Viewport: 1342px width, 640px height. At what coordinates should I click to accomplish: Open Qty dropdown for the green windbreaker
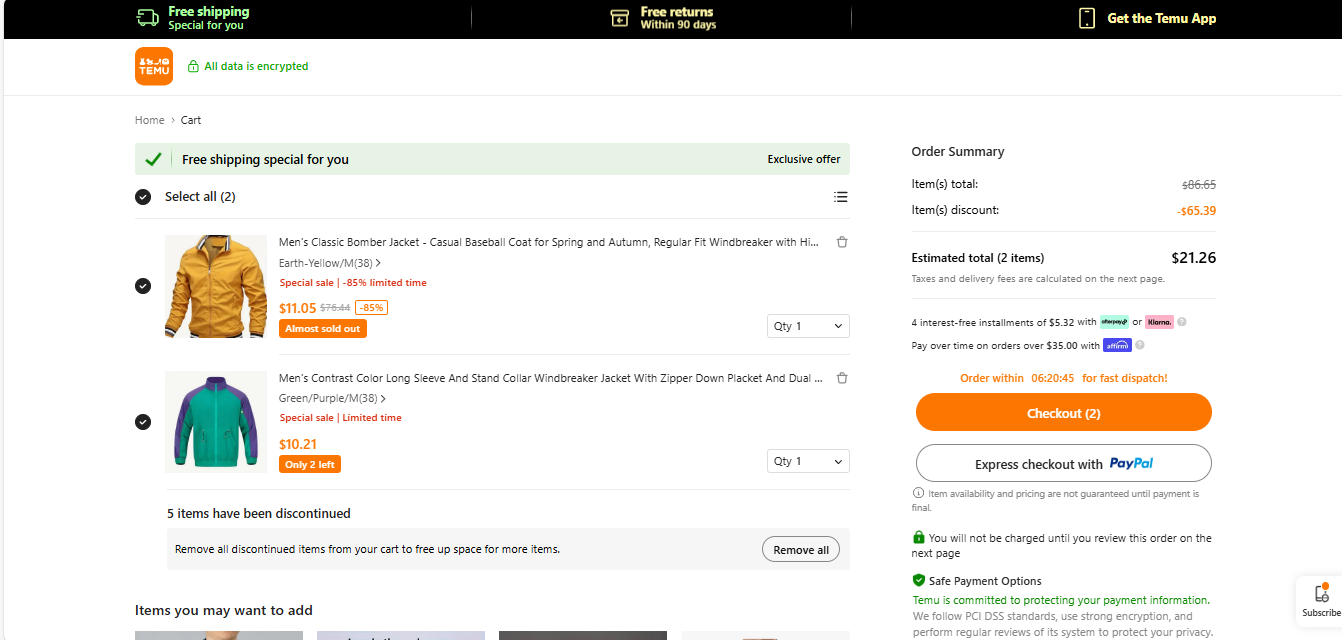tap(808, 461)
